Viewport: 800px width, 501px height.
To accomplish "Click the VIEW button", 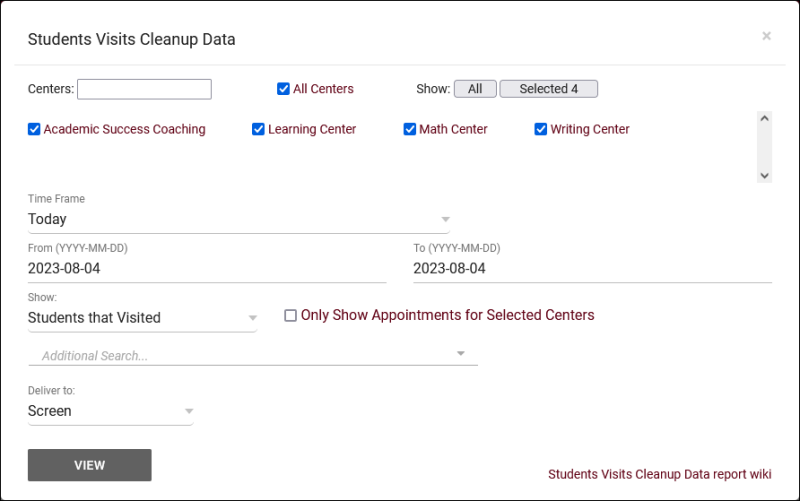I will pos(90,465).
